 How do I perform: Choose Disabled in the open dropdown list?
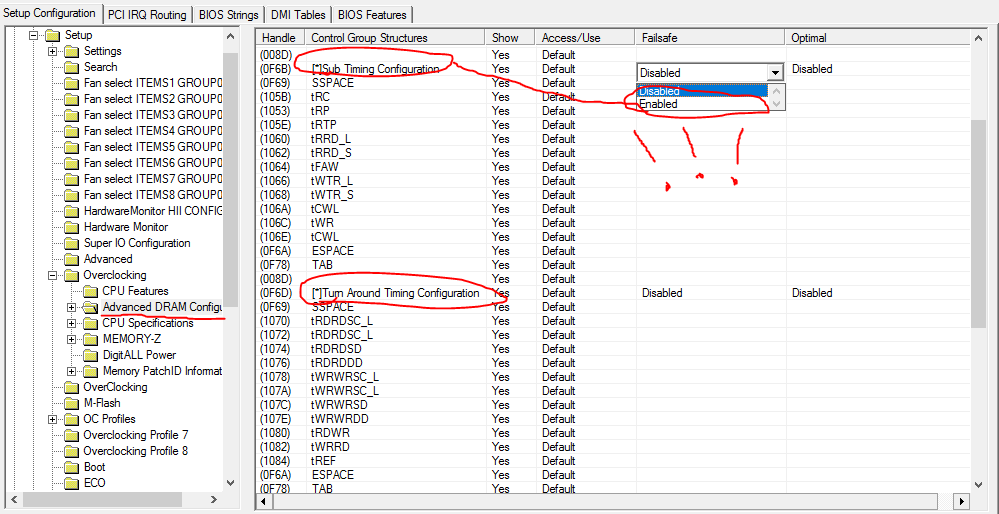pyautogui.click(x=700, y=91)
